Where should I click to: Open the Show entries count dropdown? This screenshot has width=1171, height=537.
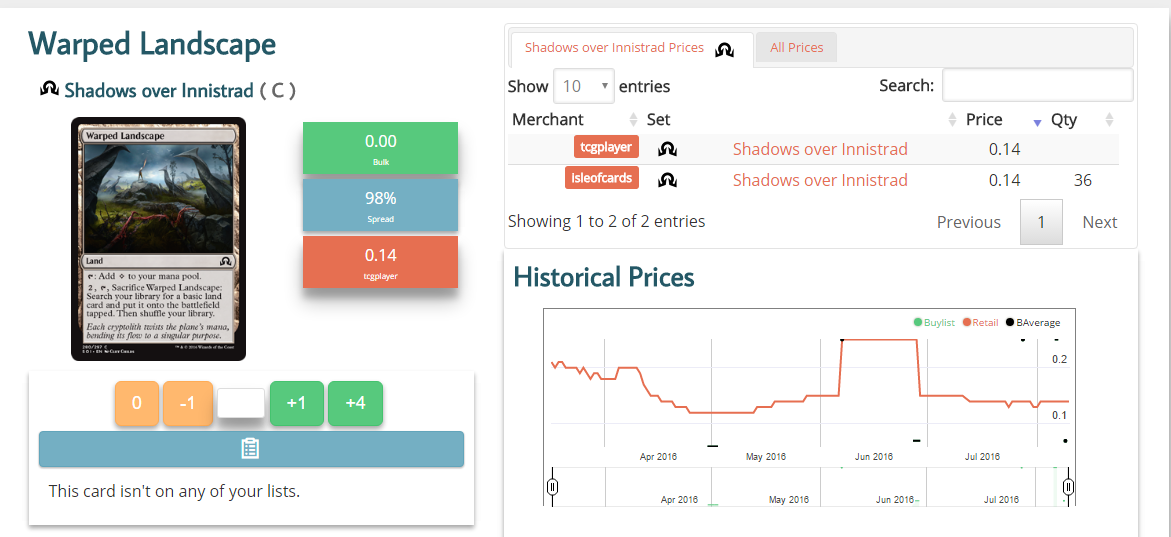[x=584, y=86]
